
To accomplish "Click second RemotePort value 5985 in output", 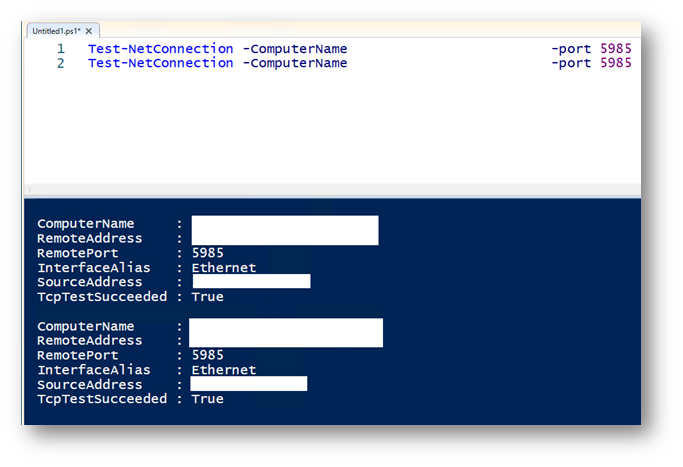I will (208, 355).
